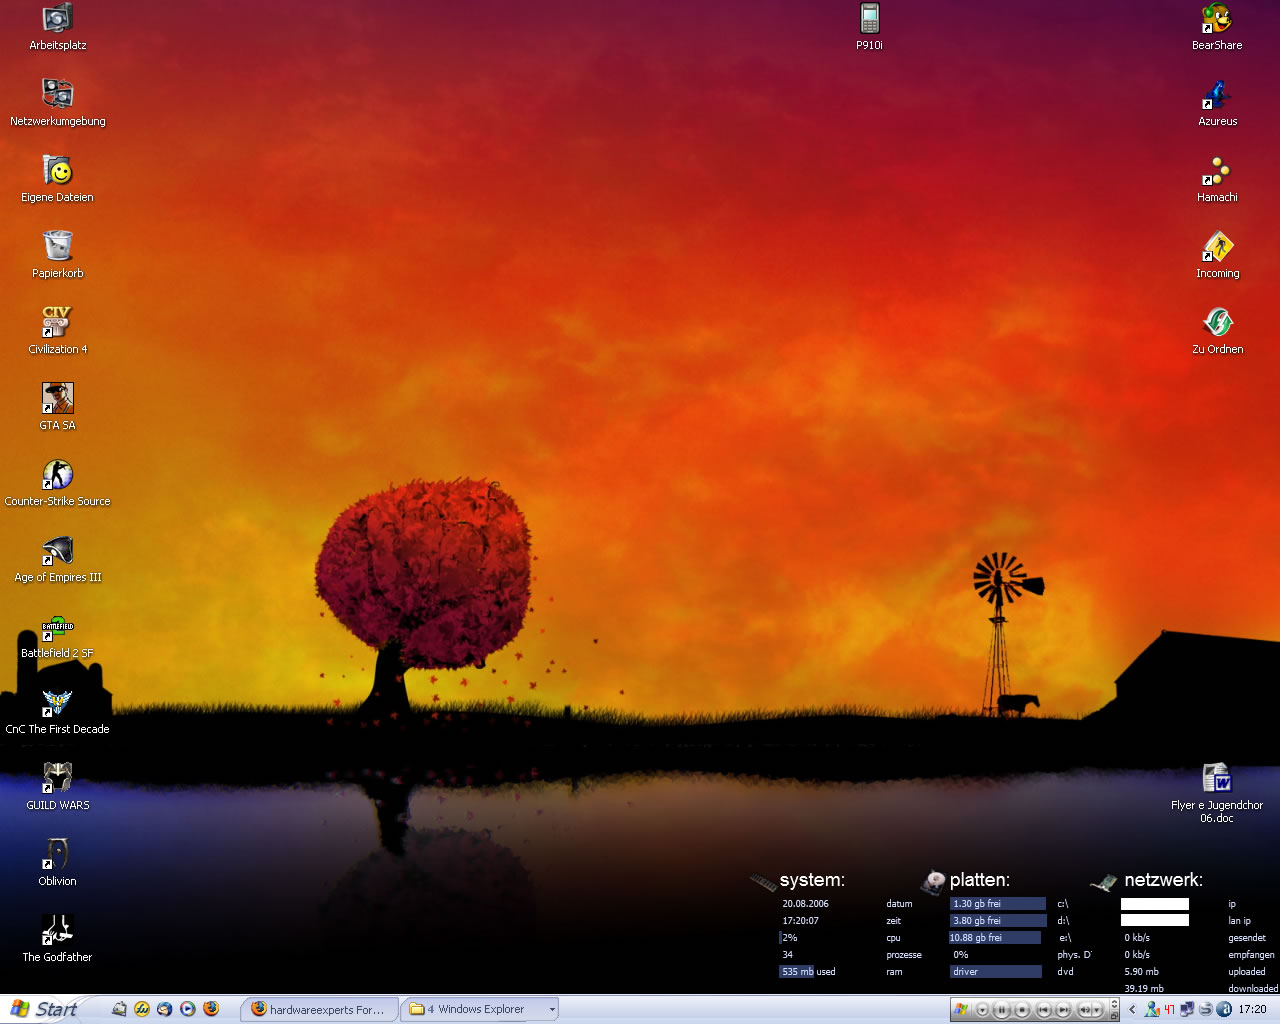This screenshot has width=1280, height=1024.
Task: Click the Counter-Strike Source shortcut
Action: pos(57,475)
